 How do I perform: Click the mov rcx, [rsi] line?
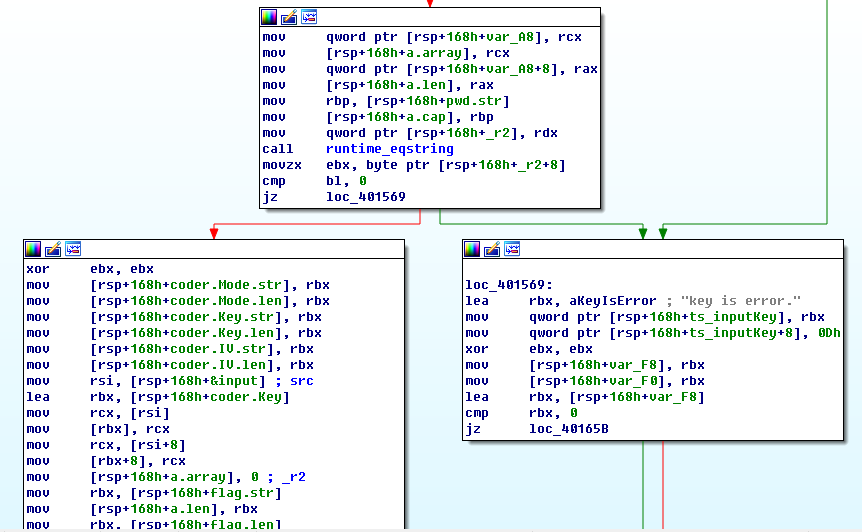pyautogui.click(x=98, y=413)
